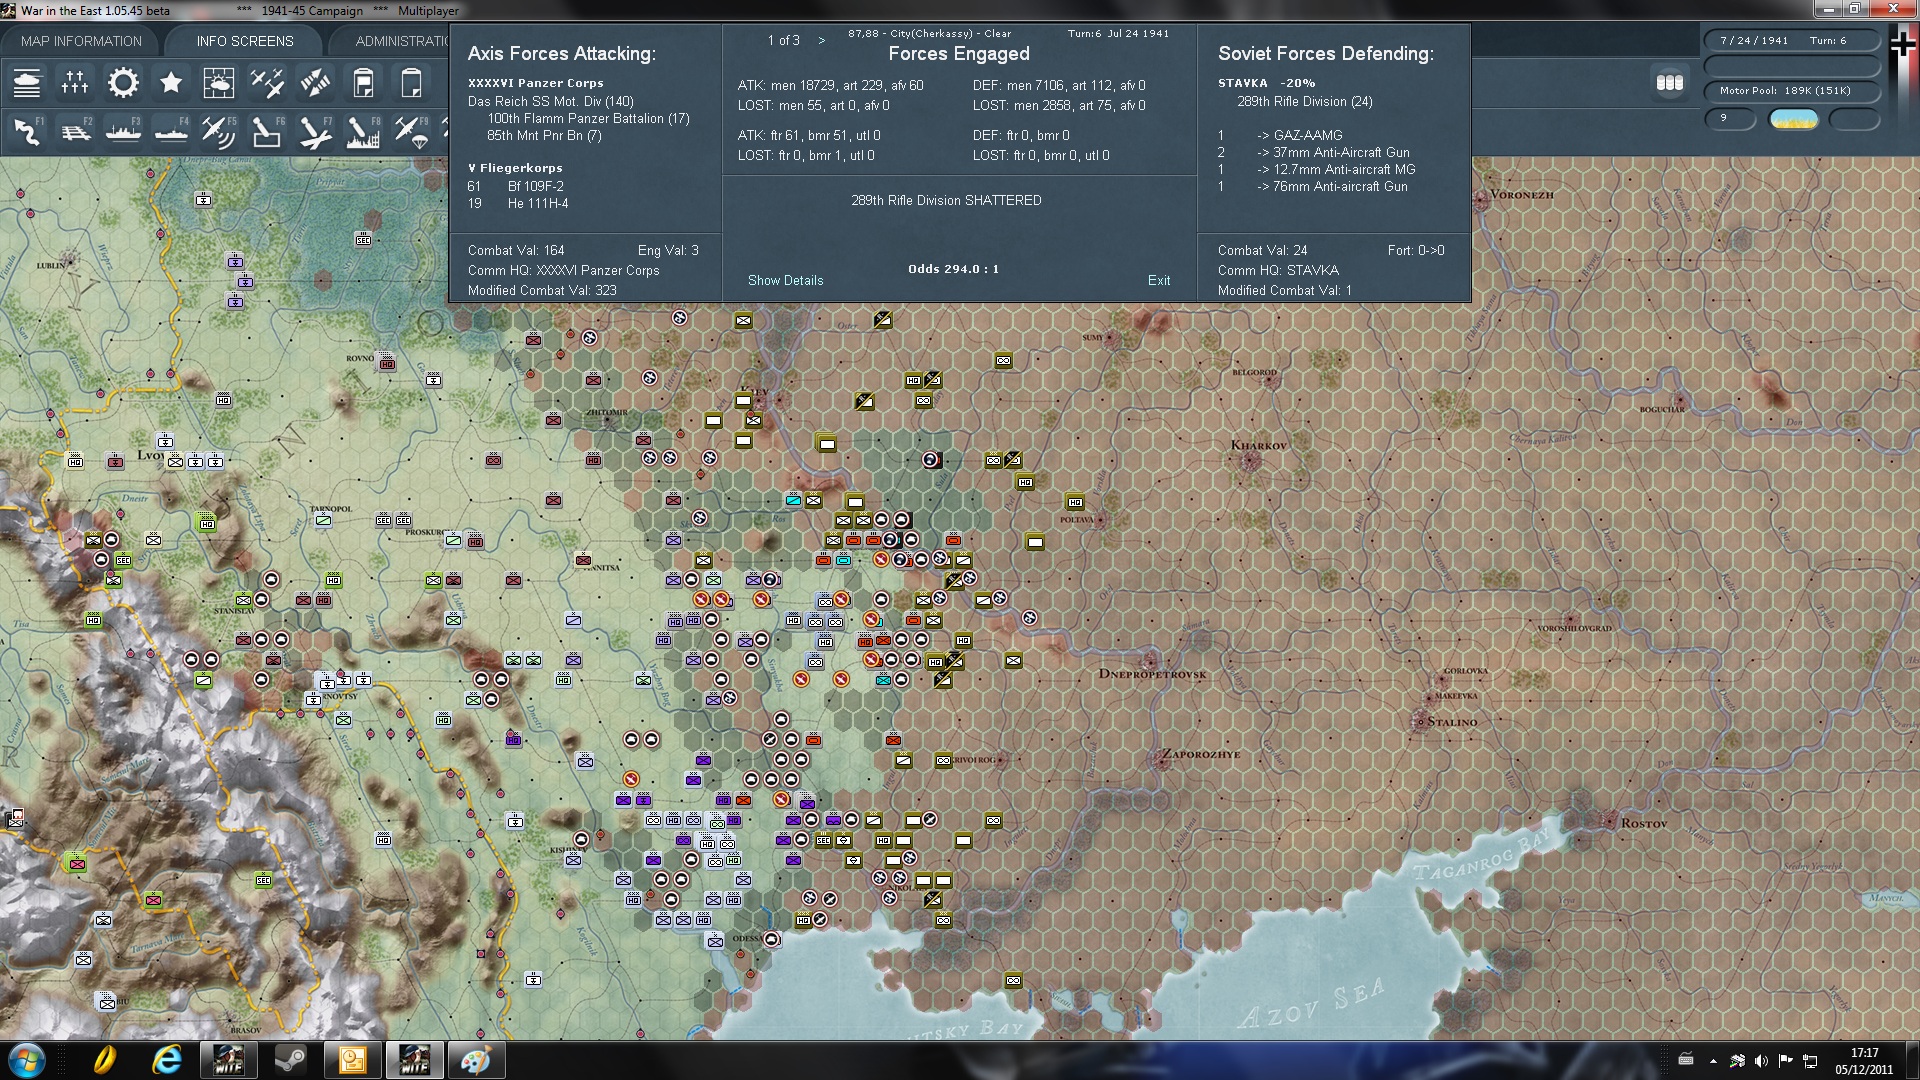Click the gold ring taskbar icon
Image resolution: width=1920 pixels, height=1080 pixels.
(x=104, y=1060)
